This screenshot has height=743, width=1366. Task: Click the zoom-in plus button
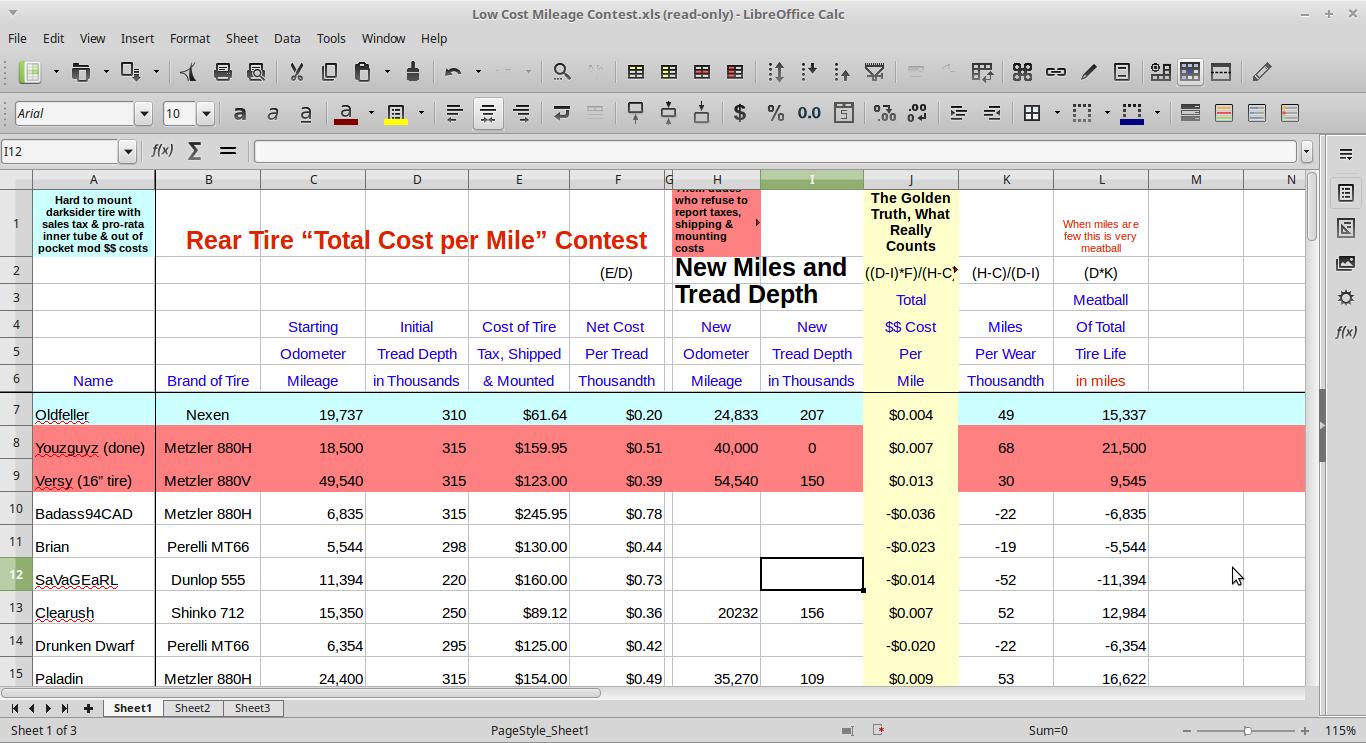pos(1304,731)
